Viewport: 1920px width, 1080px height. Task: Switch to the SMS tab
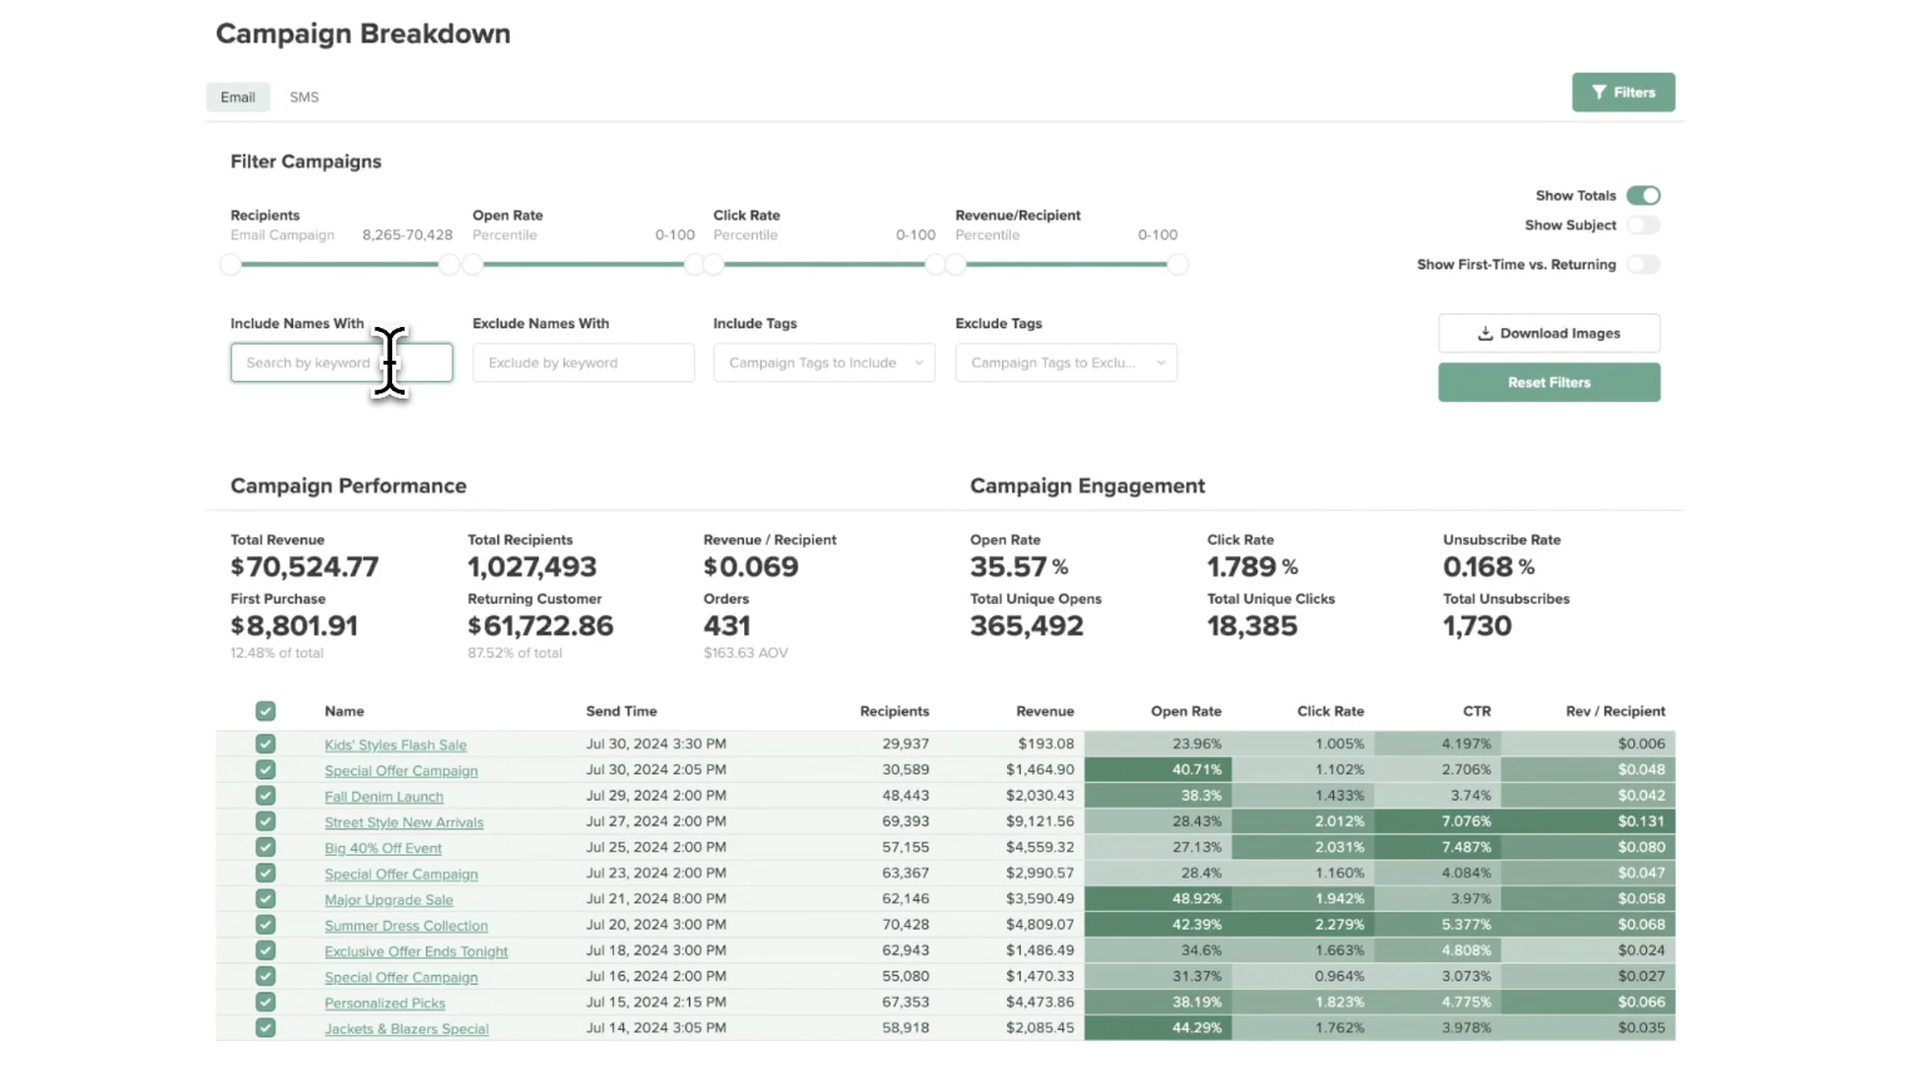coord(304,97)
